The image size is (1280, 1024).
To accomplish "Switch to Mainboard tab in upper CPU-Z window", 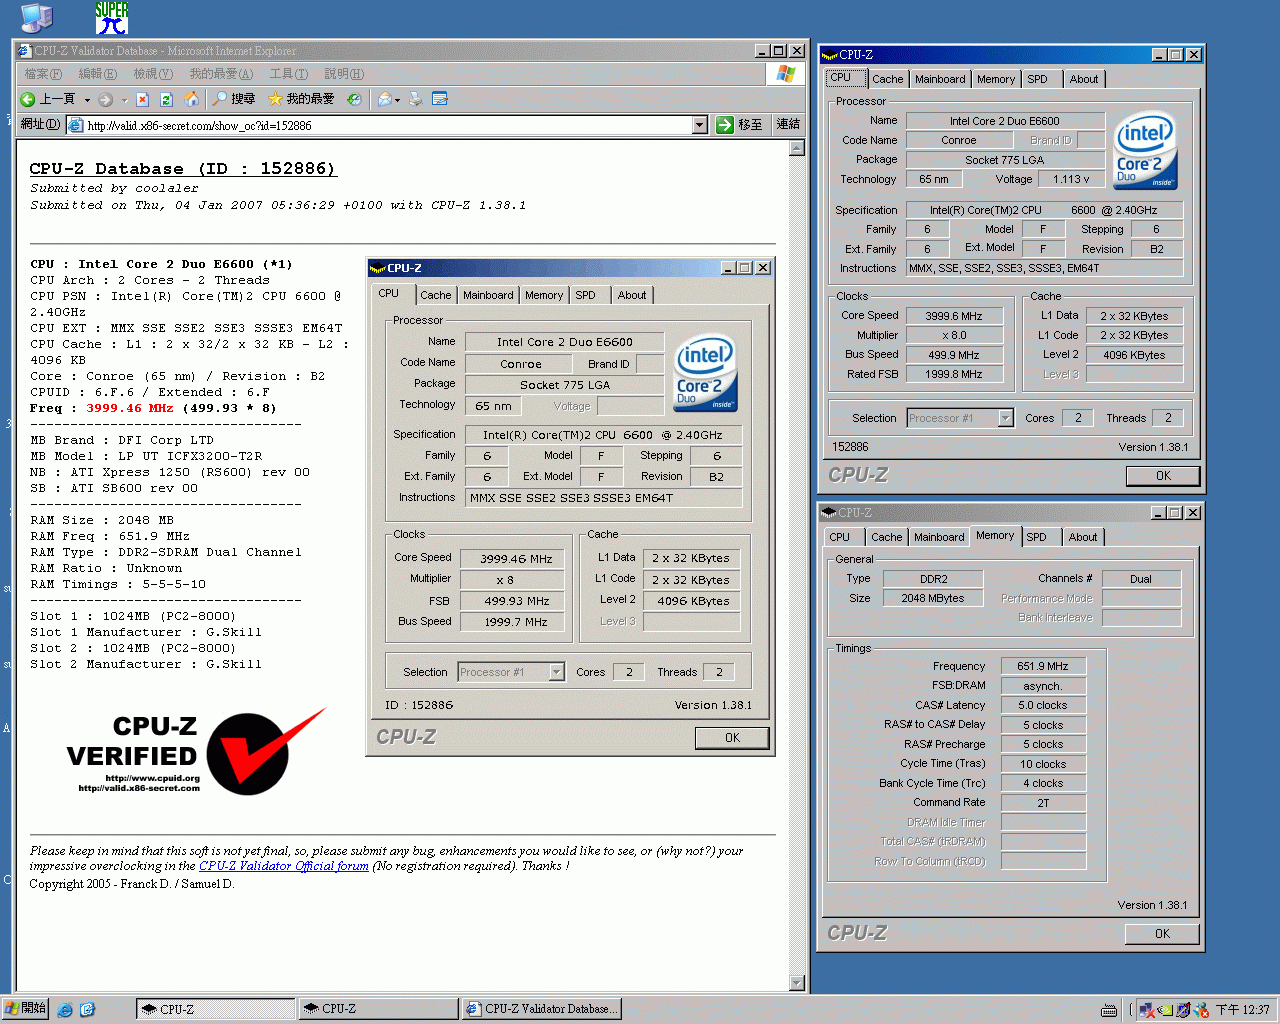I will click(940, 79).
